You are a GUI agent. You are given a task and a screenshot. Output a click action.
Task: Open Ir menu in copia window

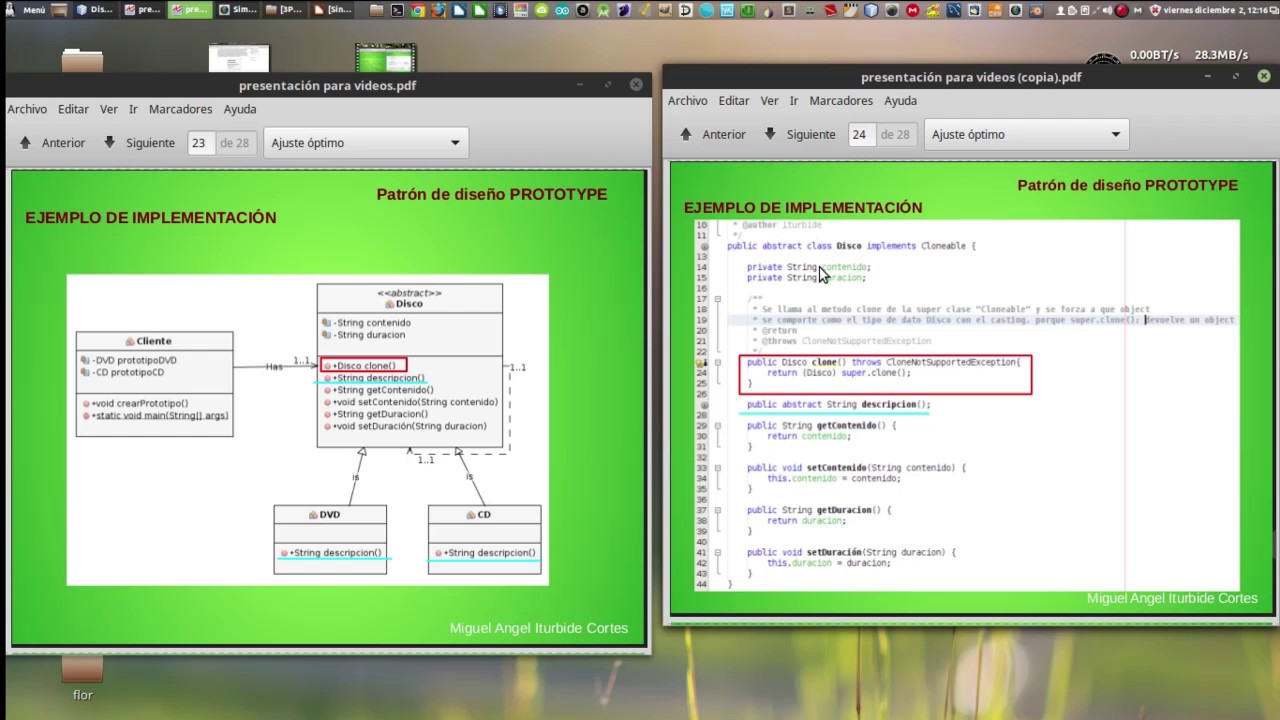[794, 101]
